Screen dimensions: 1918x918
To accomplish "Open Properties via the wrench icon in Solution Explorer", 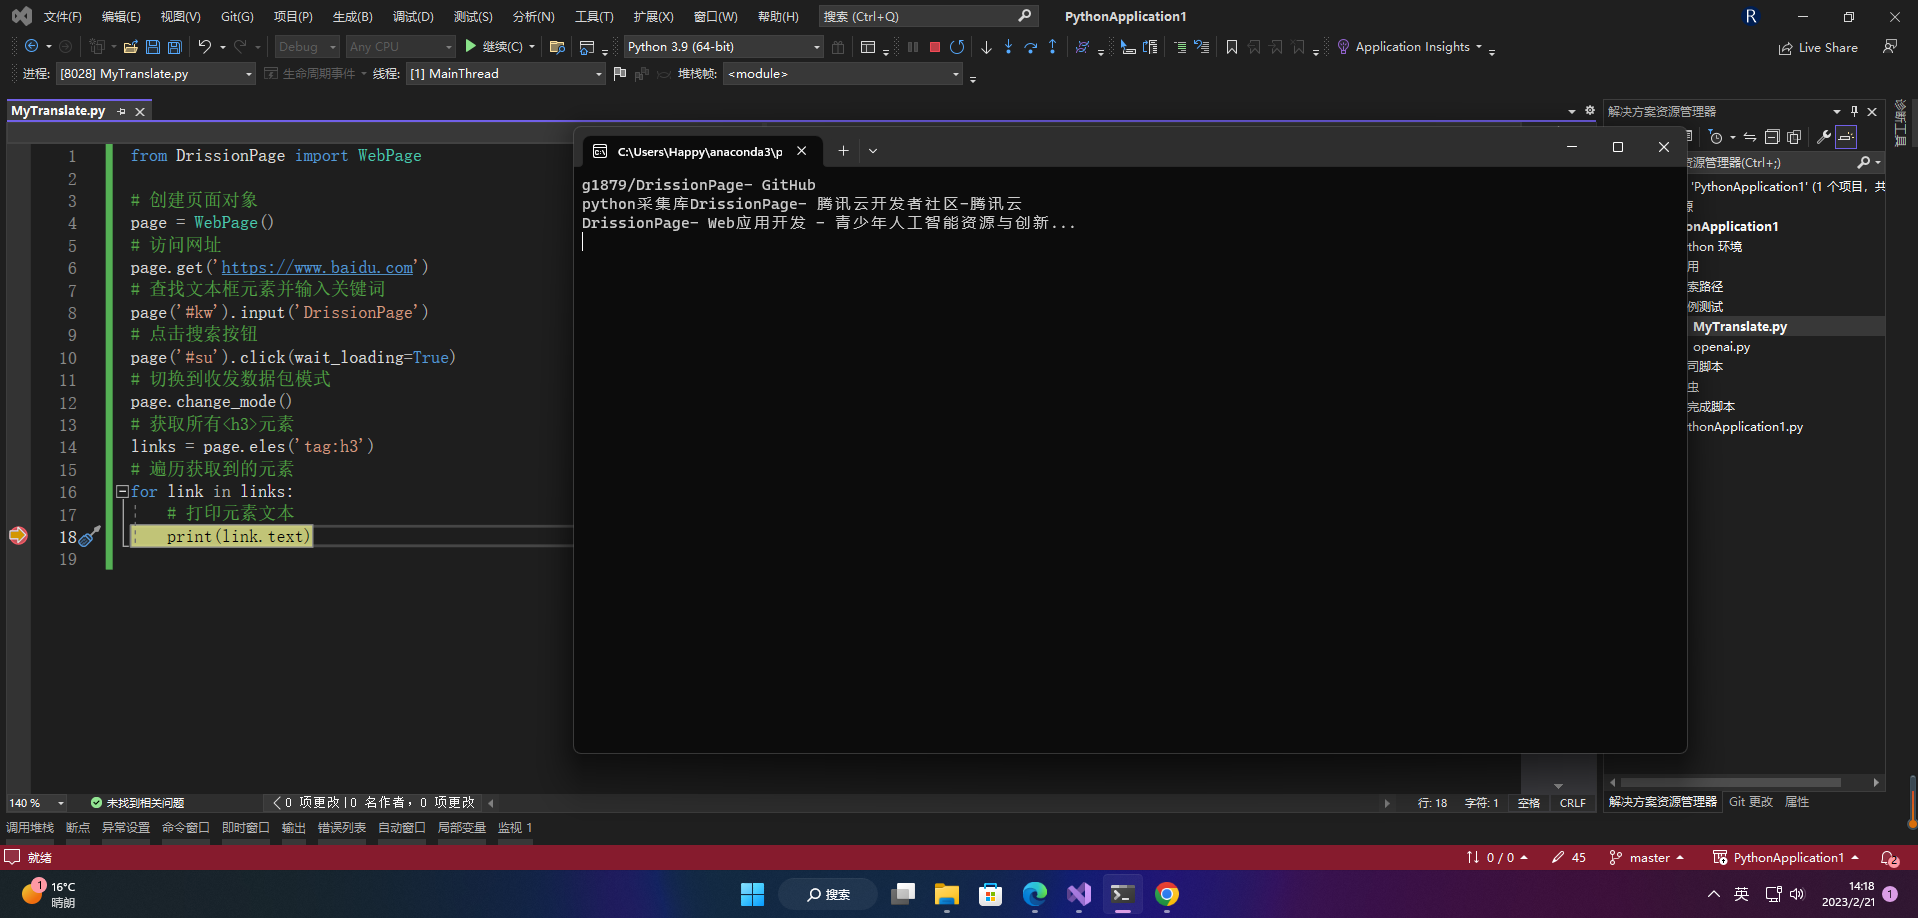I will (1825, 137).
